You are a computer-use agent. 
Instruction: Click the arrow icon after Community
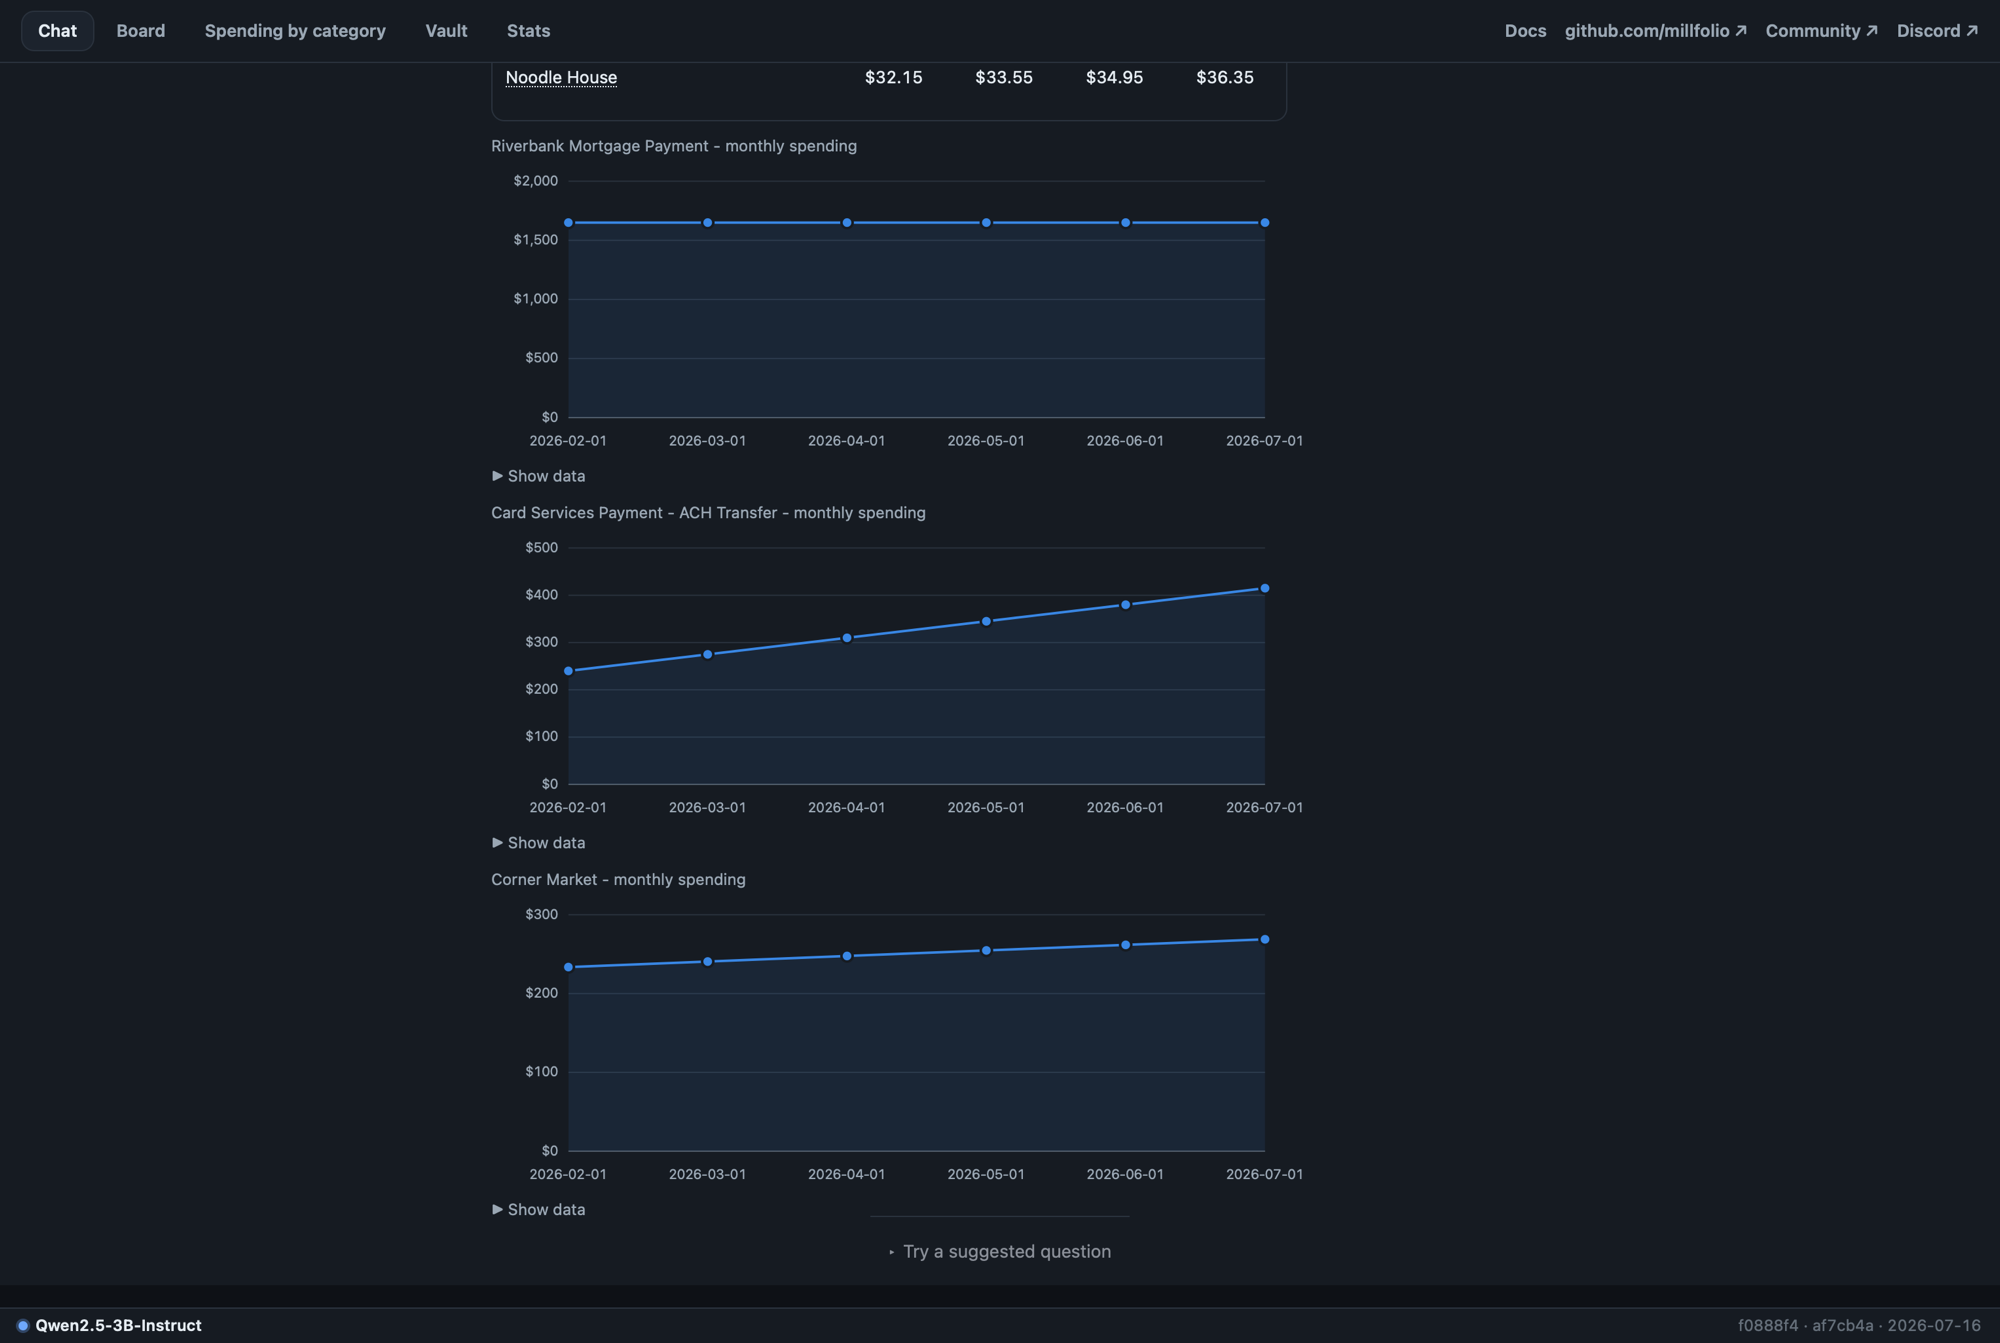click(1872, 31)
